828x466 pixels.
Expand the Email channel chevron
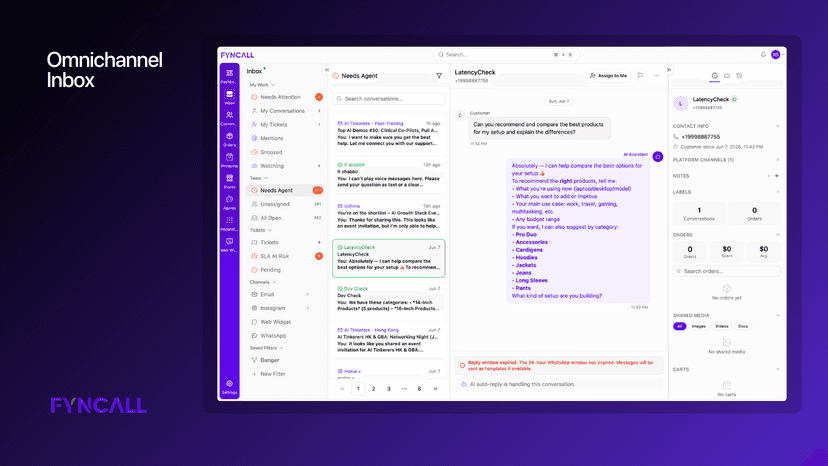307,294
